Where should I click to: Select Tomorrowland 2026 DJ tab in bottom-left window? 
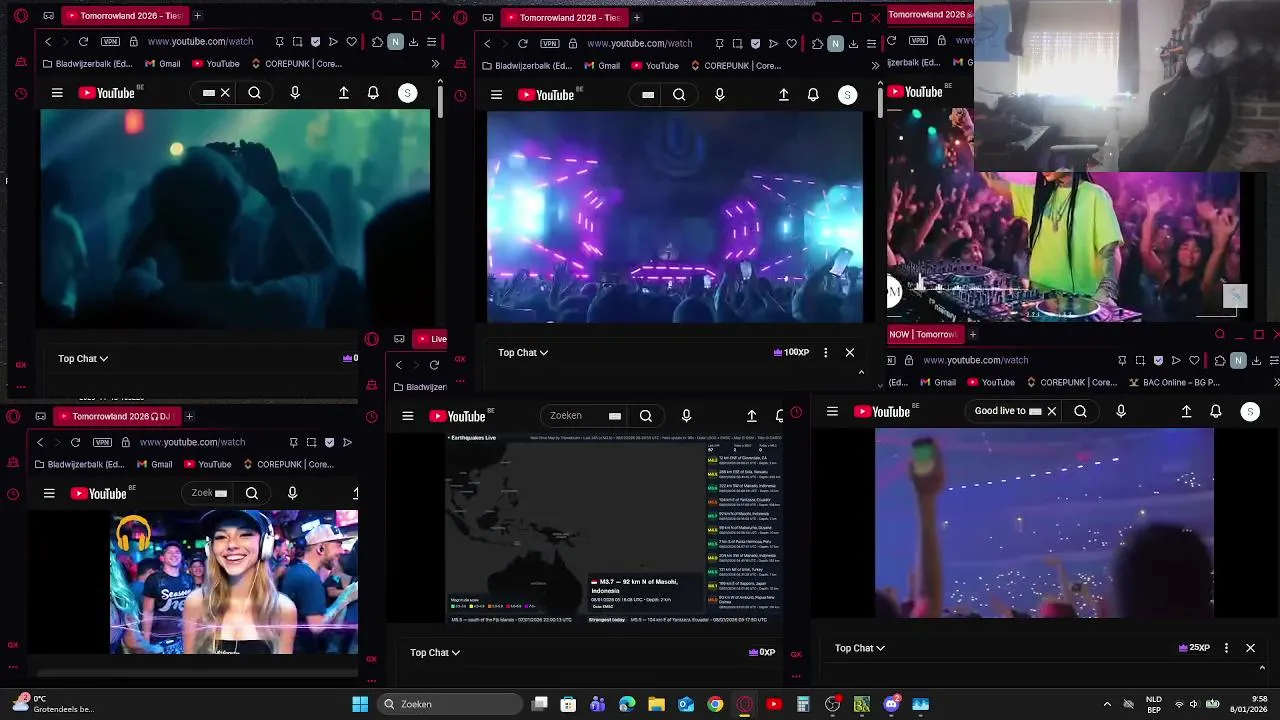(115, 416)
